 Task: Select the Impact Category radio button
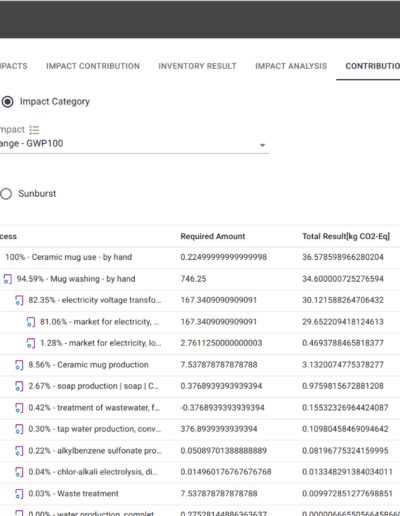(7, 102)
